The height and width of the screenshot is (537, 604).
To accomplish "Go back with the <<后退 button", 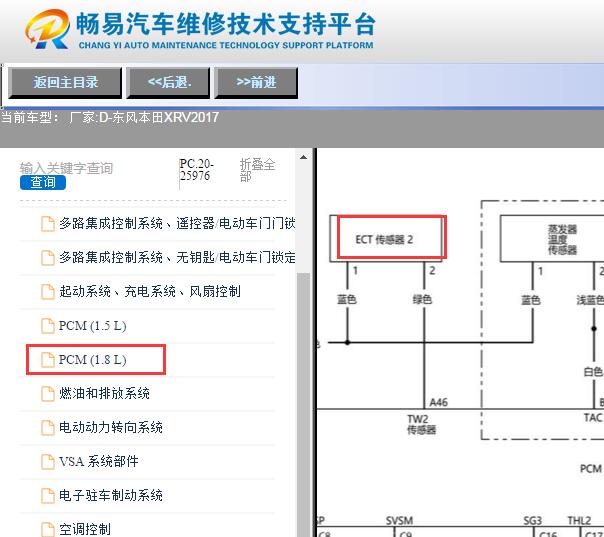I will pyautogui.click(x=169, y=82).
